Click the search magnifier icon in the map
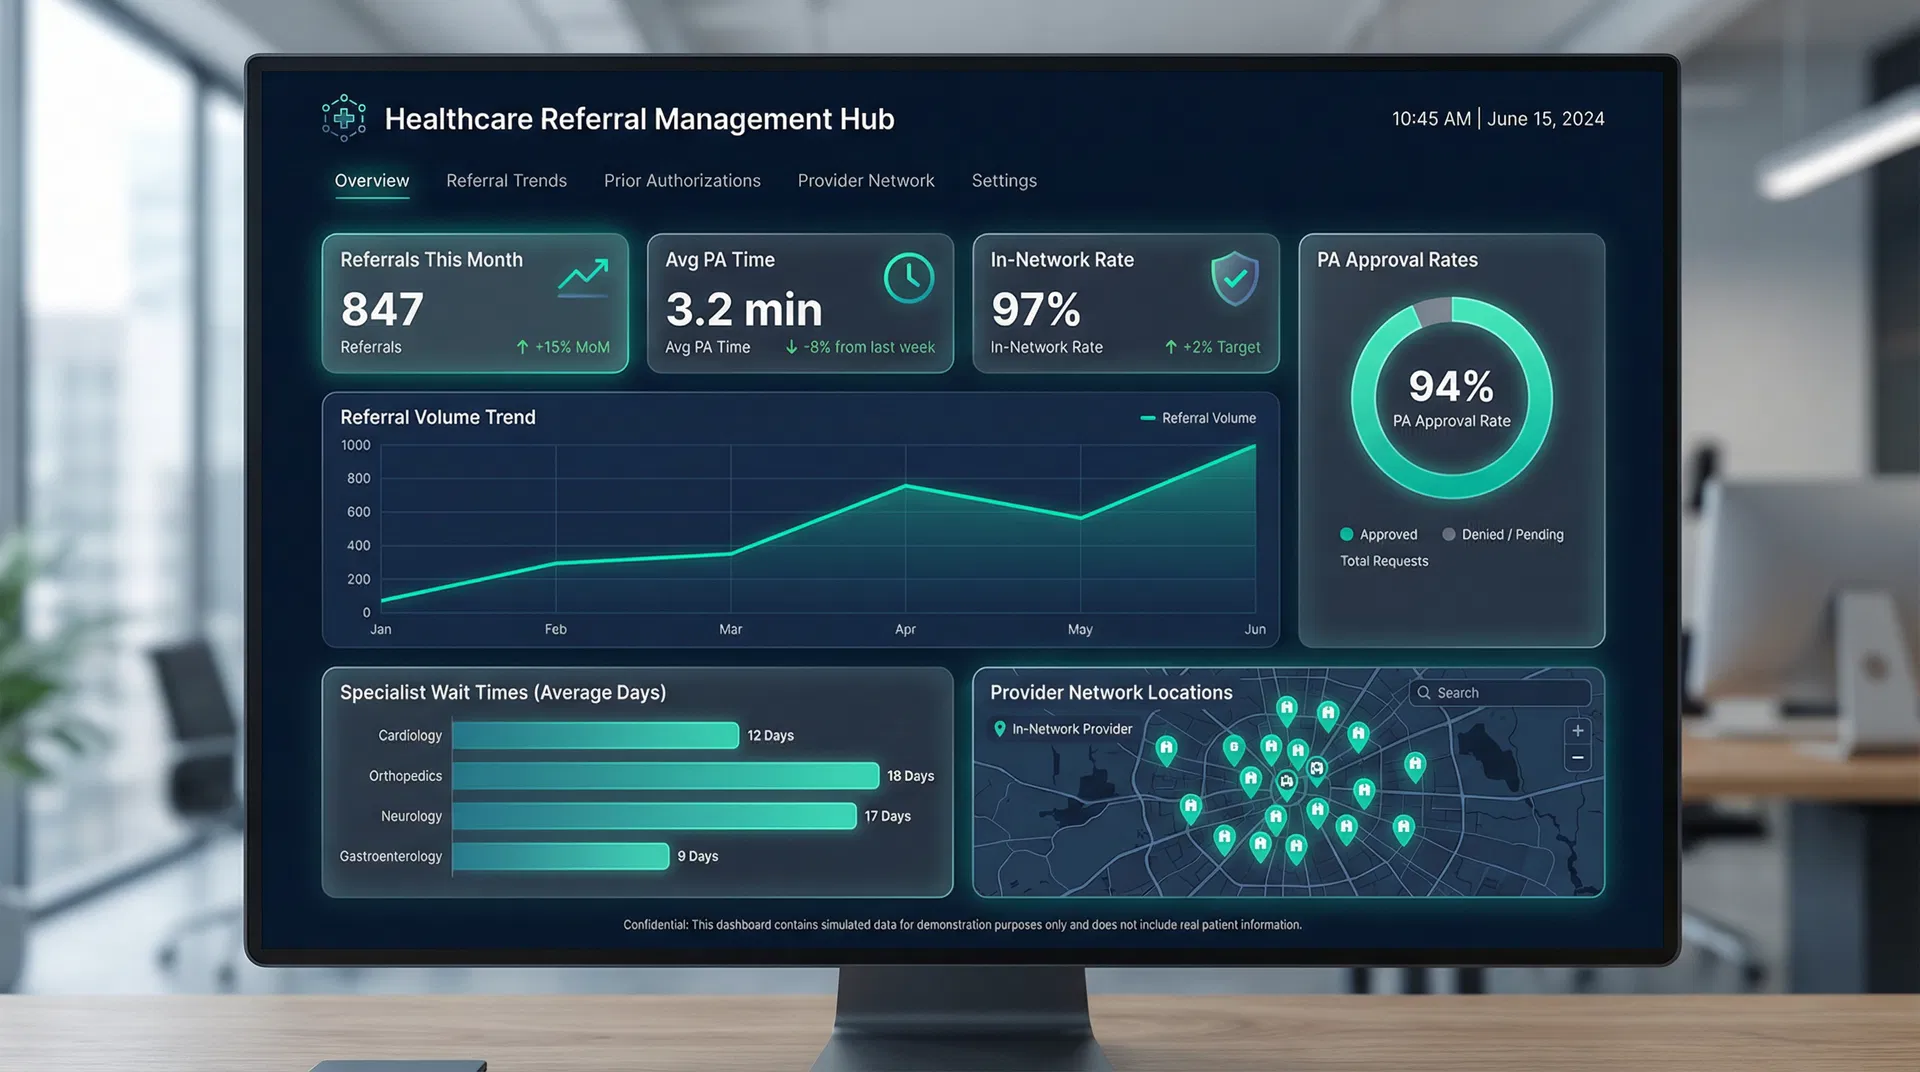This screenshot has height=1072, width=1920. pyautogui.click(x=1424, y=692)
